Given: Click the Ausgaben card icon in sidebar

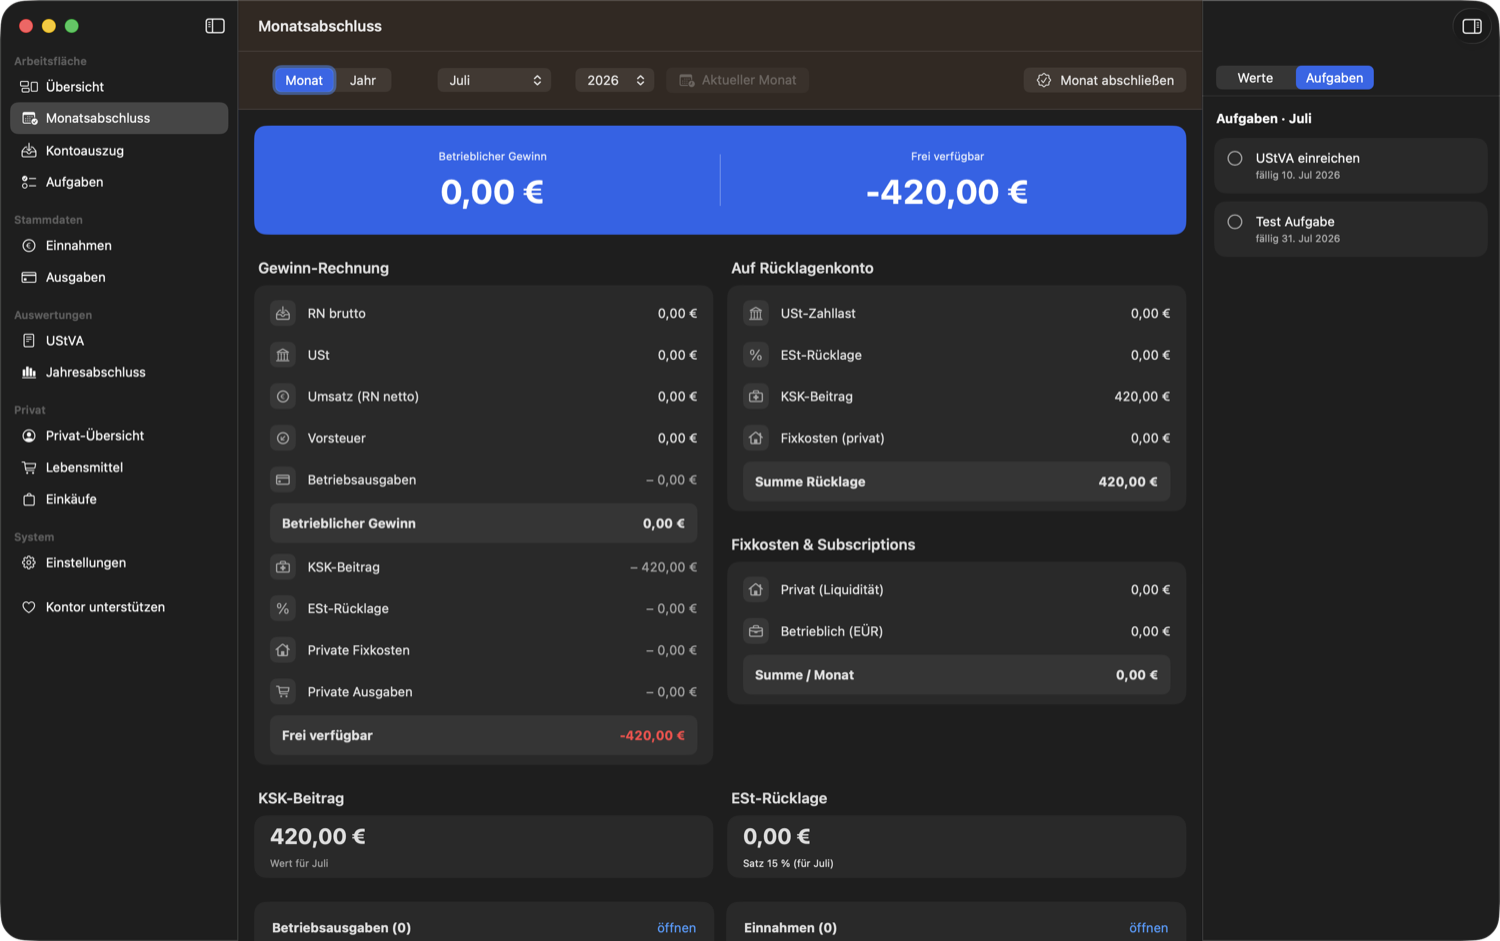Looking at the screenshot, I should point(29,277).
